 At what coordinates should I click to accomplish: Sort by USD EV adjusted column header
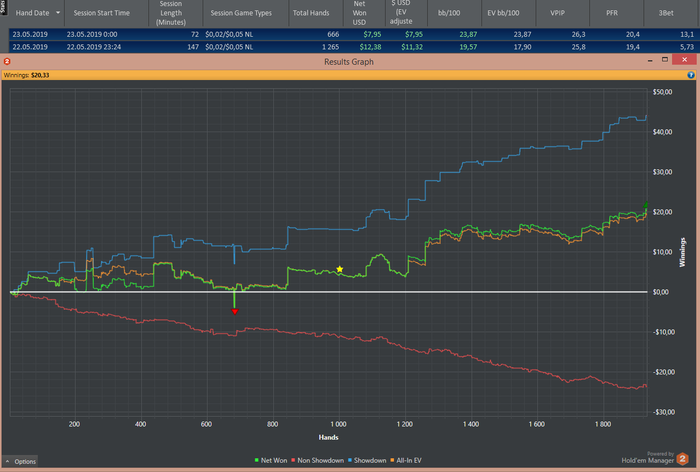tap(401, 13)
